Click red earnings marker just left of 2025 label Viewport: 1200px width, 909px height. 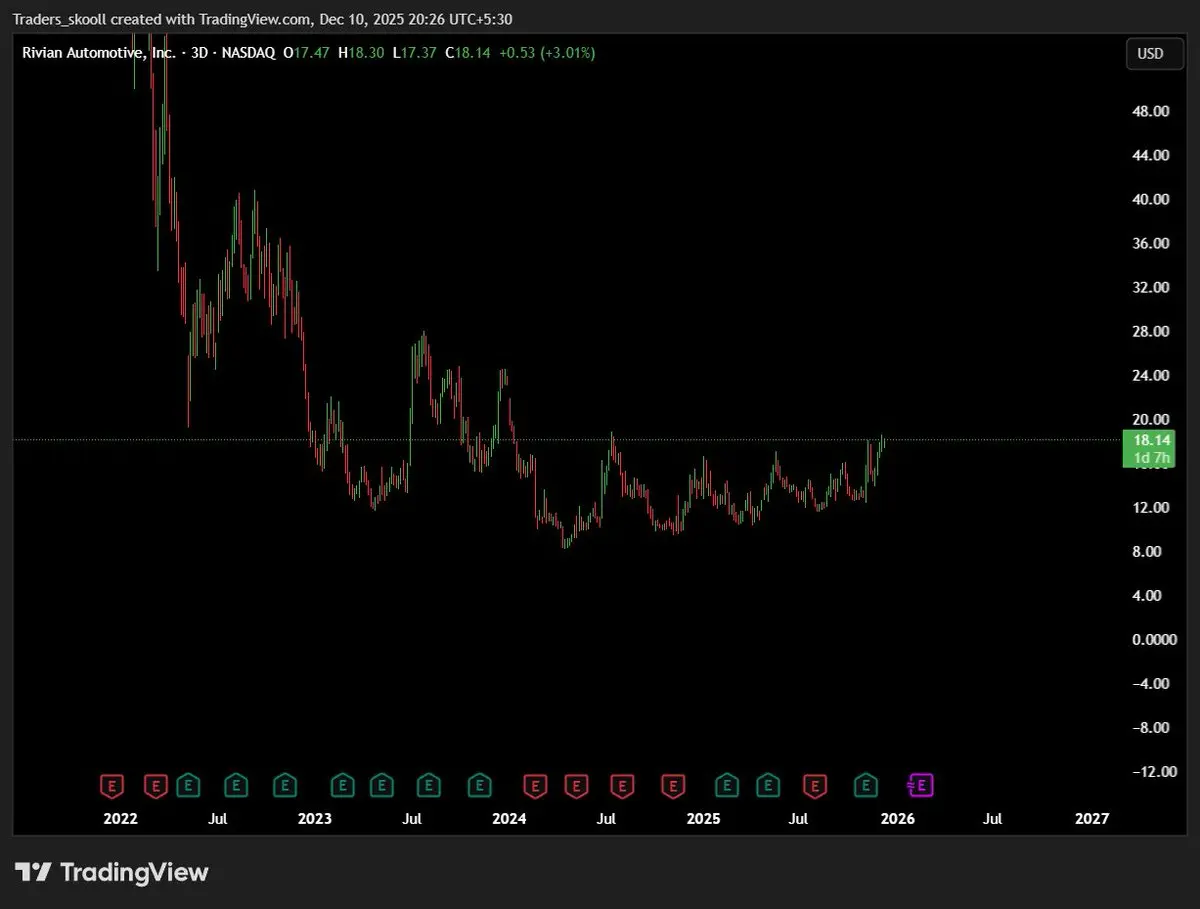(674, 786)
